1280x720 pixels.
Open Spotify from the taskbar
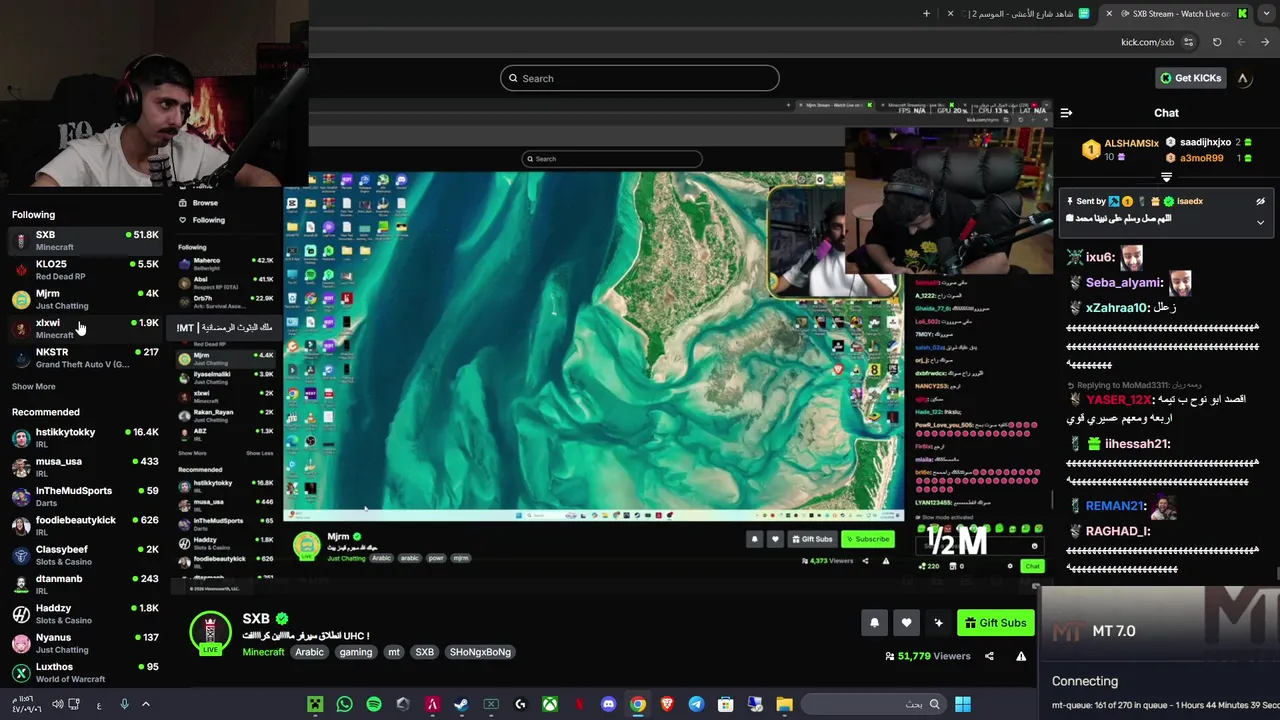(374, 704)
